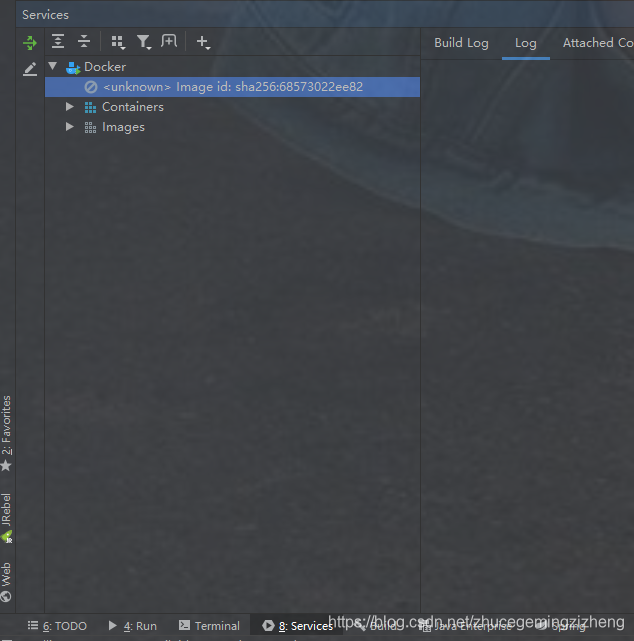This screenshot has width=634, height=641.
Task: Click the TODO list icon
Action: click(x=33, y=625)
